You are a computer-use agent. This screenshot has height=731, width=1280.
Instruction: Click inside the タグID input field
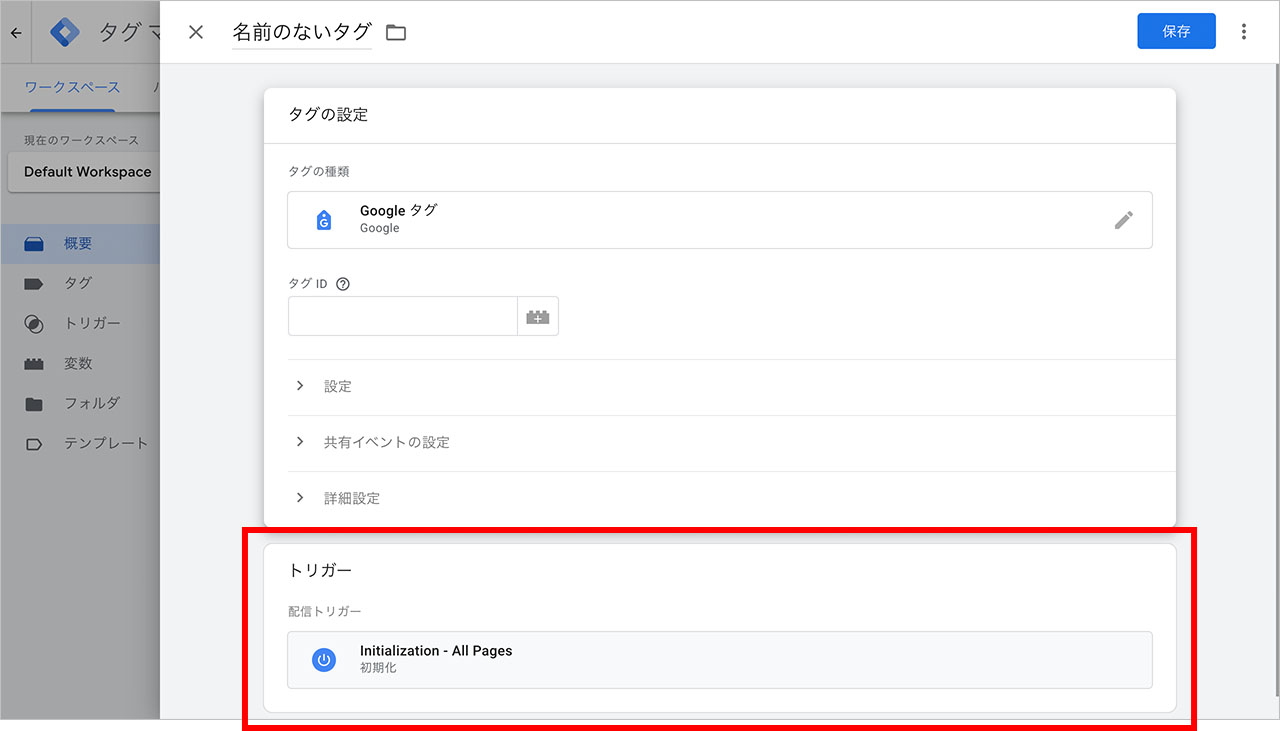[400, 315]
